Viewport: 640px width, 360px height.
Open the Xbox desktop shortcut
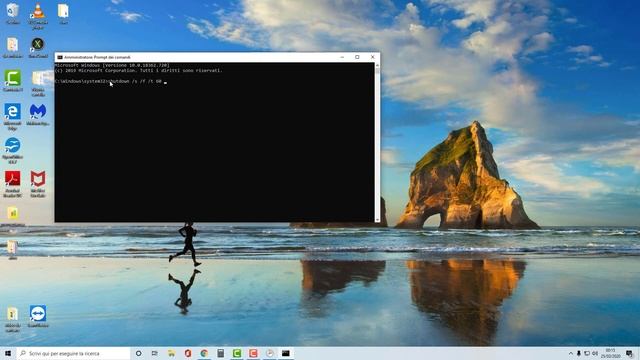38,47
